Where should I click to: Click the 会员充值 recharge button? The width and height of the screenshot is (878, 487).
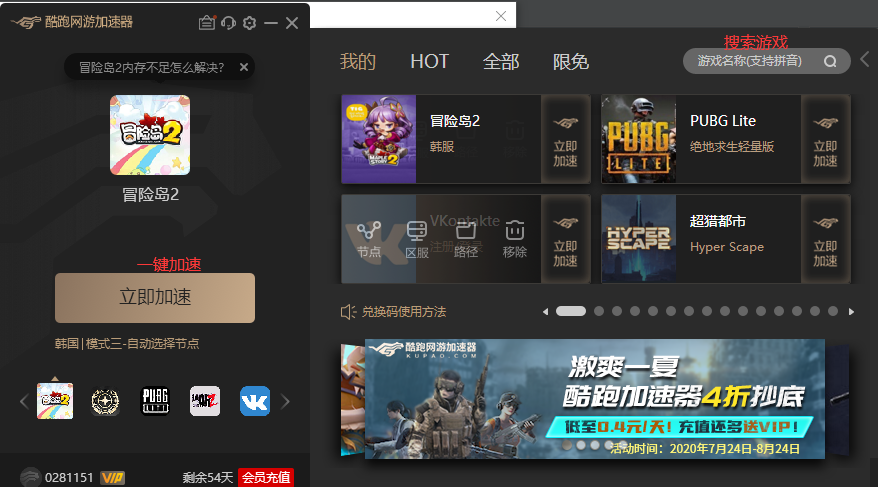pyautogui.click(x=266, y=477)
